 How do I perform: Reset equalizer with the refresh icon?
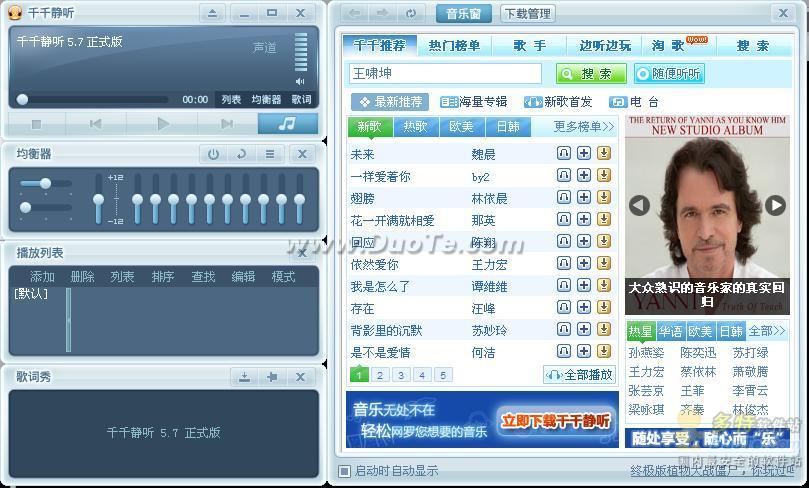tap(241, 154)
